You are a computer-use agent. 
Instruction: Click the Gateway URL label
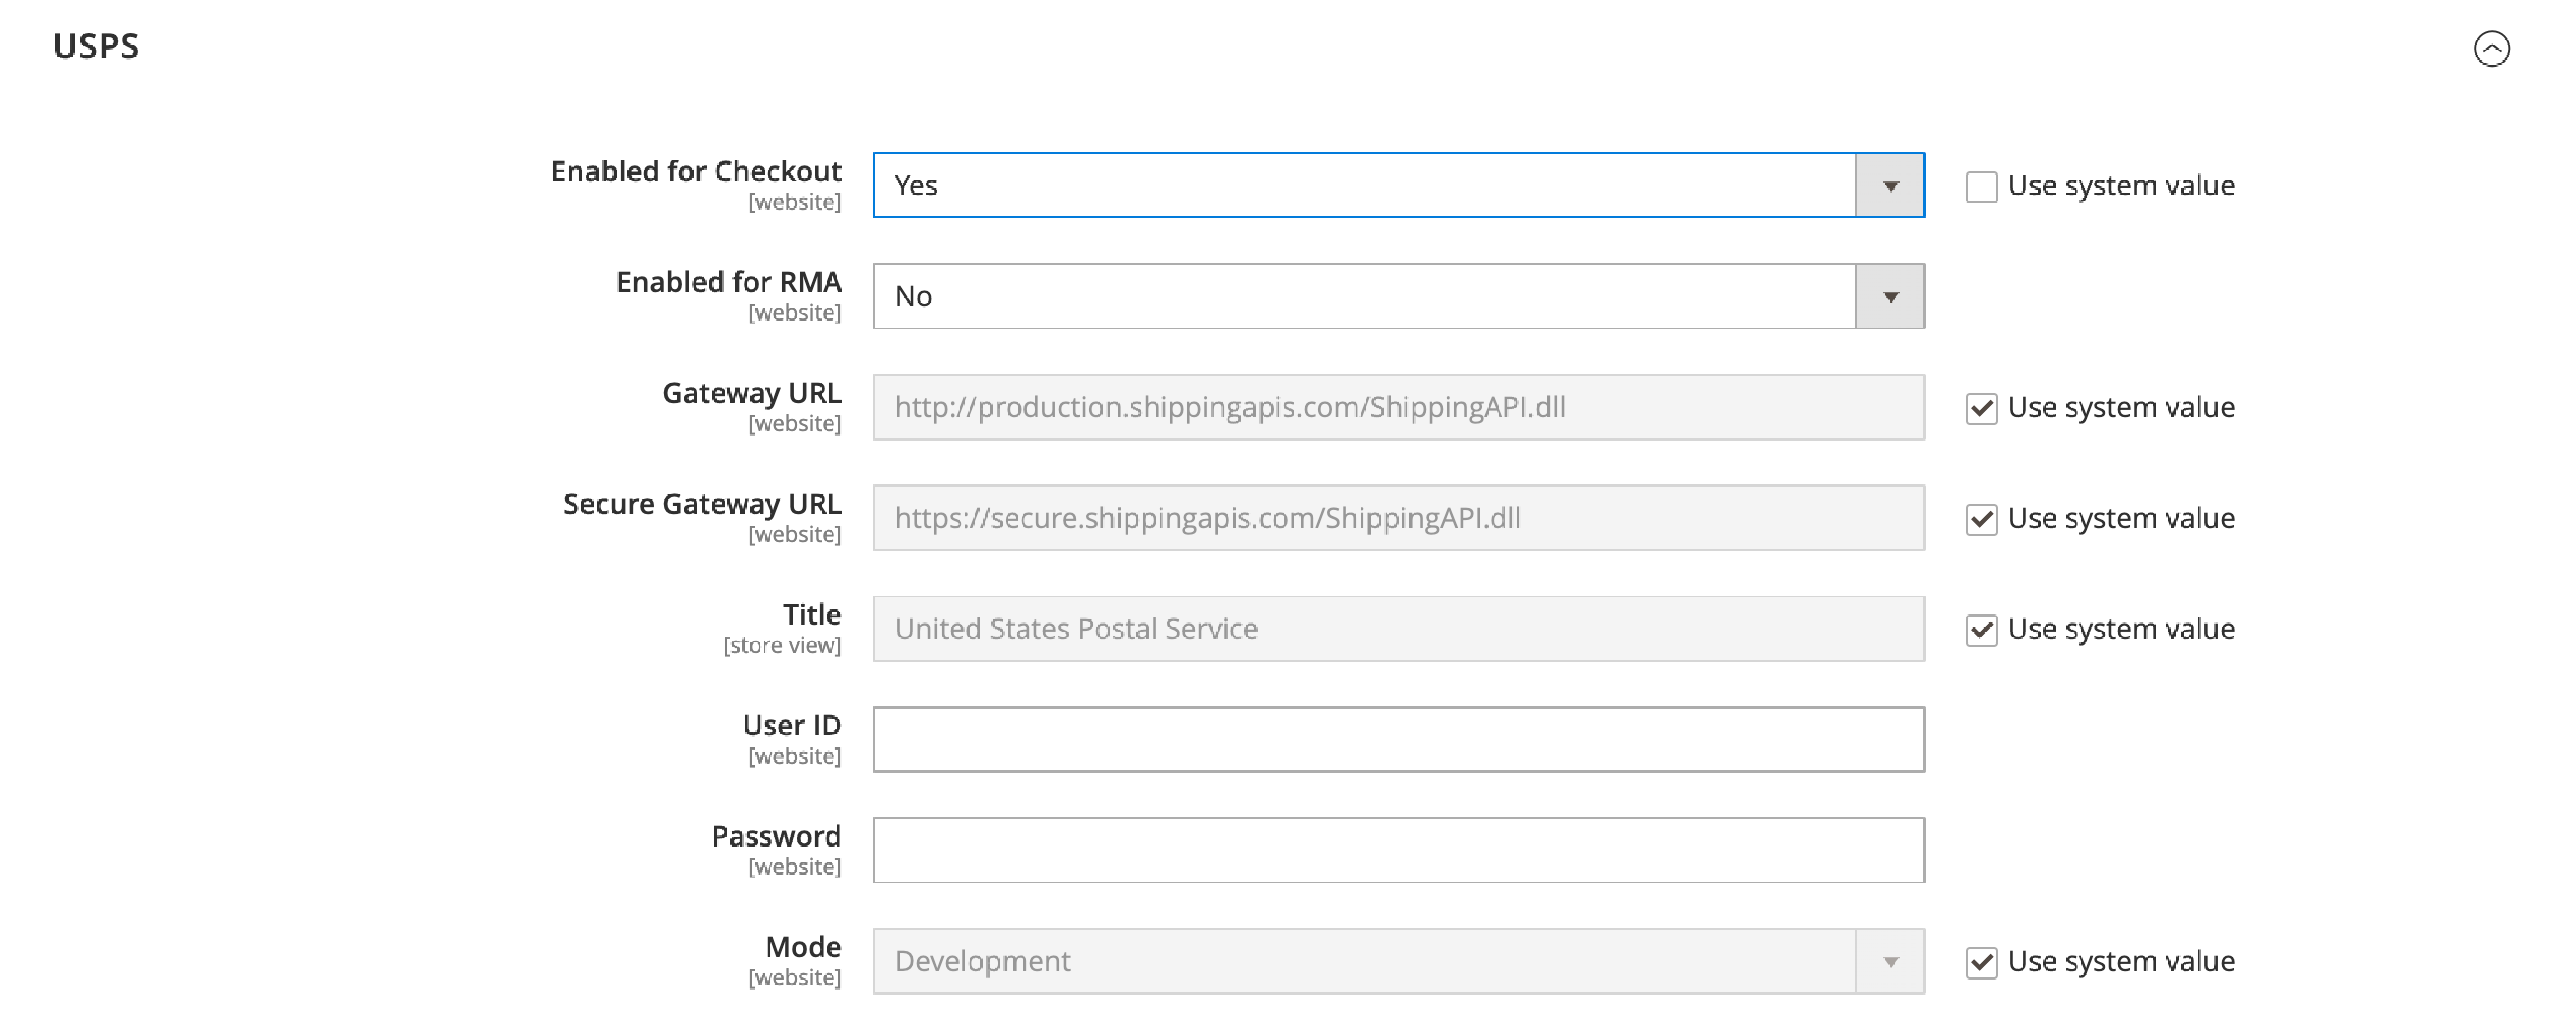click(751, 393)
